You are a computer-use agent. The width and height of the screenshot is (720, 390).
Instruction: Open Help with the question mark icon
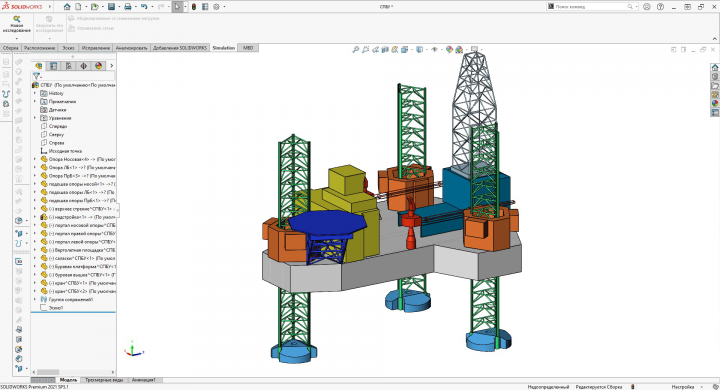[x=660, y=6]
